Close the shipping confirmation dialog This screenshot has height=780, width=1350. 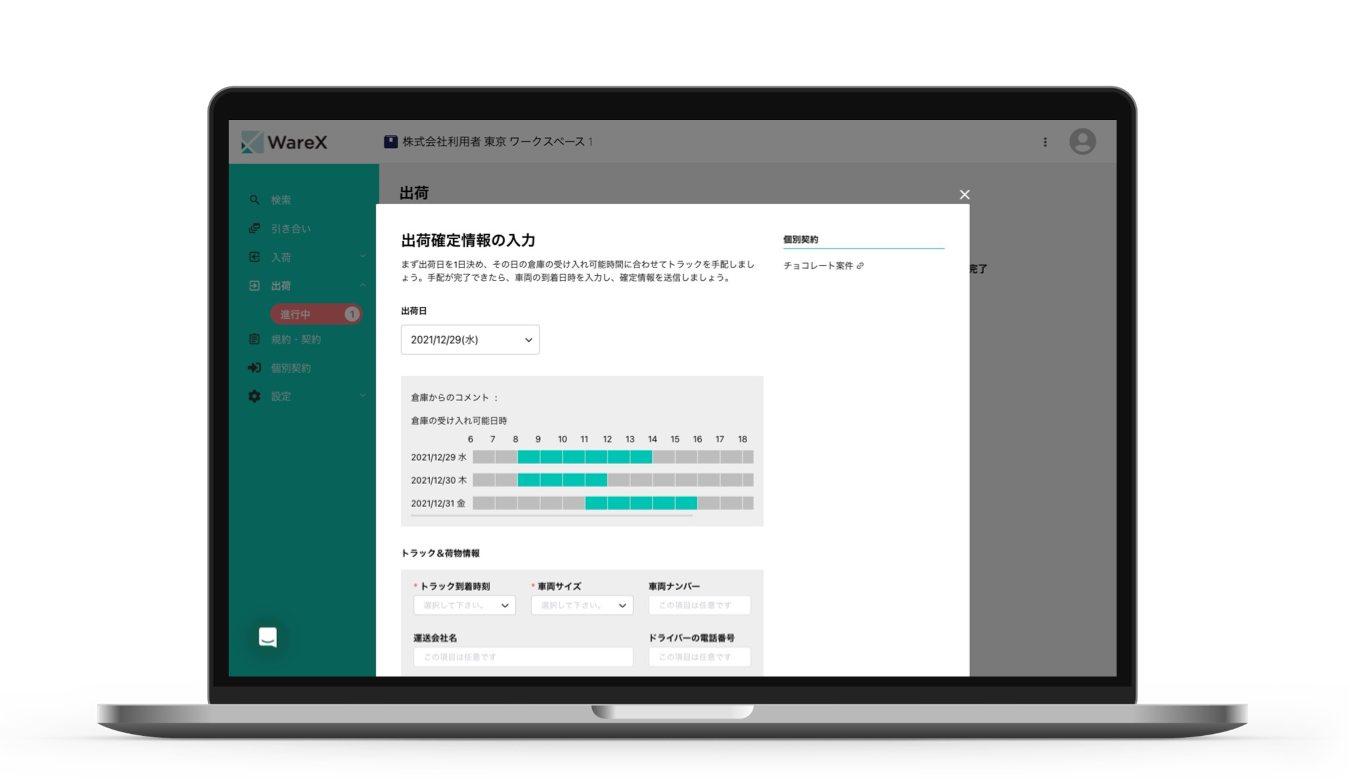pyautogui.click(x=964, y=195)
